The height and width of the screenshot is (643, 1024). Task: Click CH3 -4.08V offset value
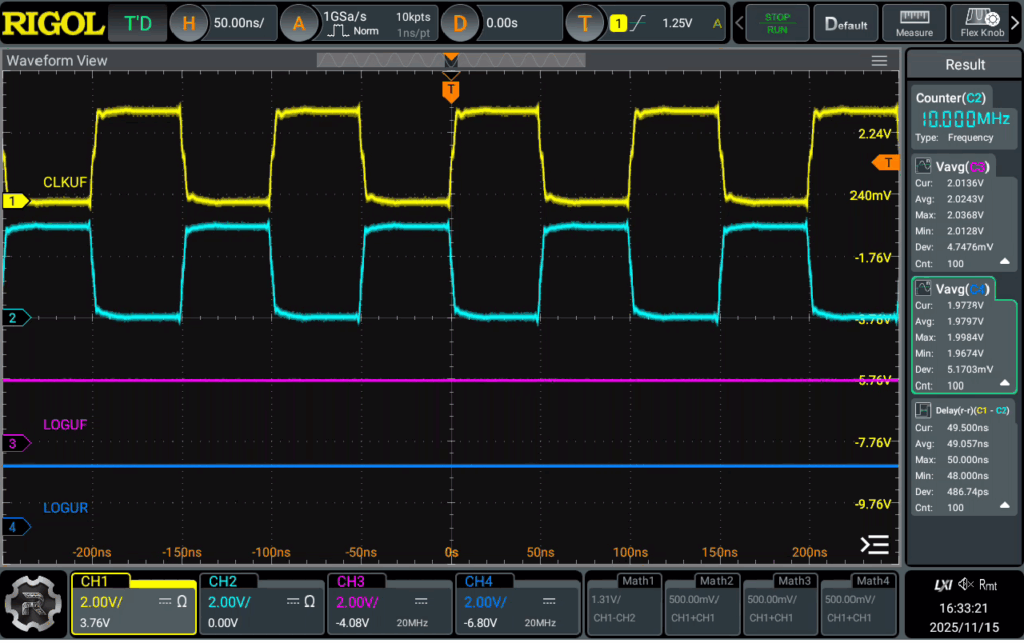point(352,623)
